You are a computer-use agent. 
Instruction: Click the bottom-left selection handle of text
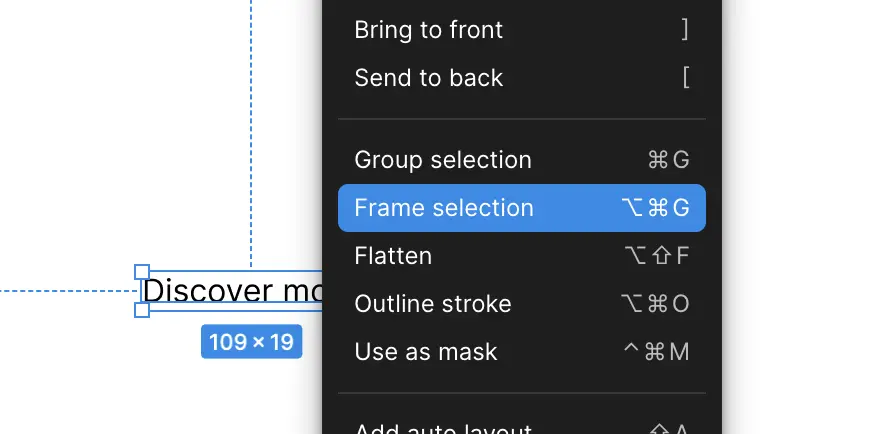142,310
